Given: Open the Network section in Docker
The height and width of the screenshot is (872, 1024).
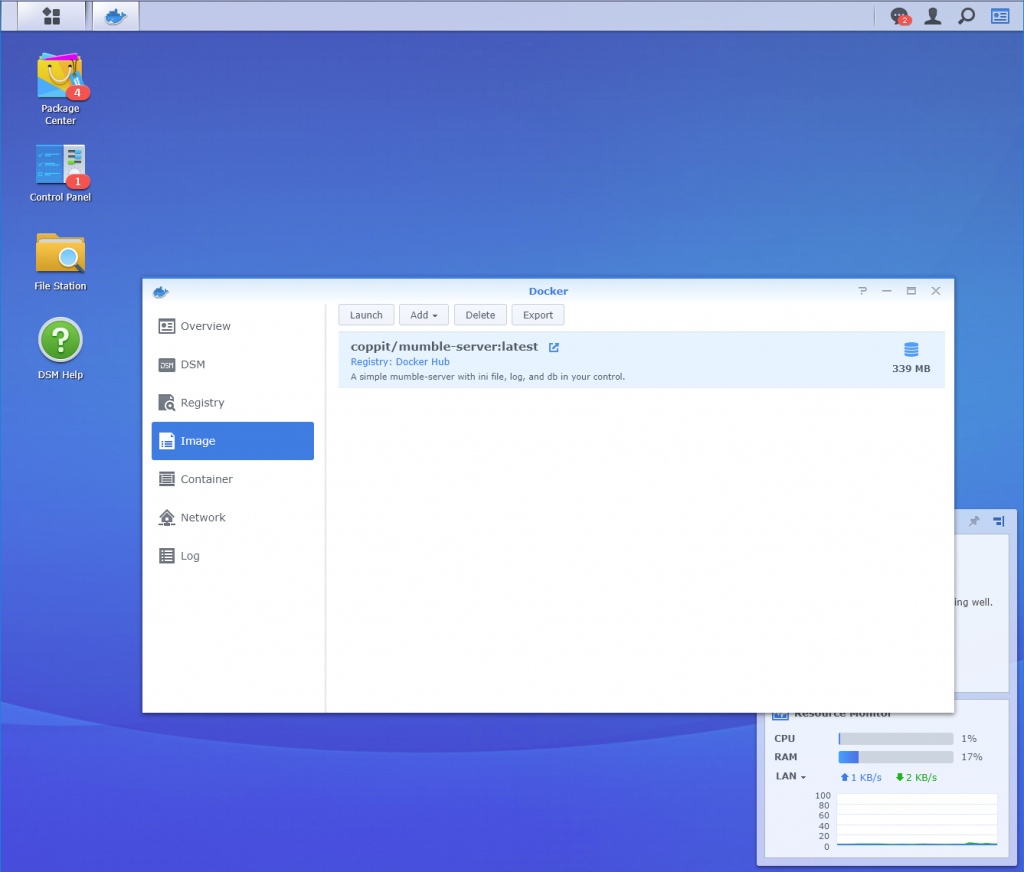Looking at the screenshot, I should point(201,517).
